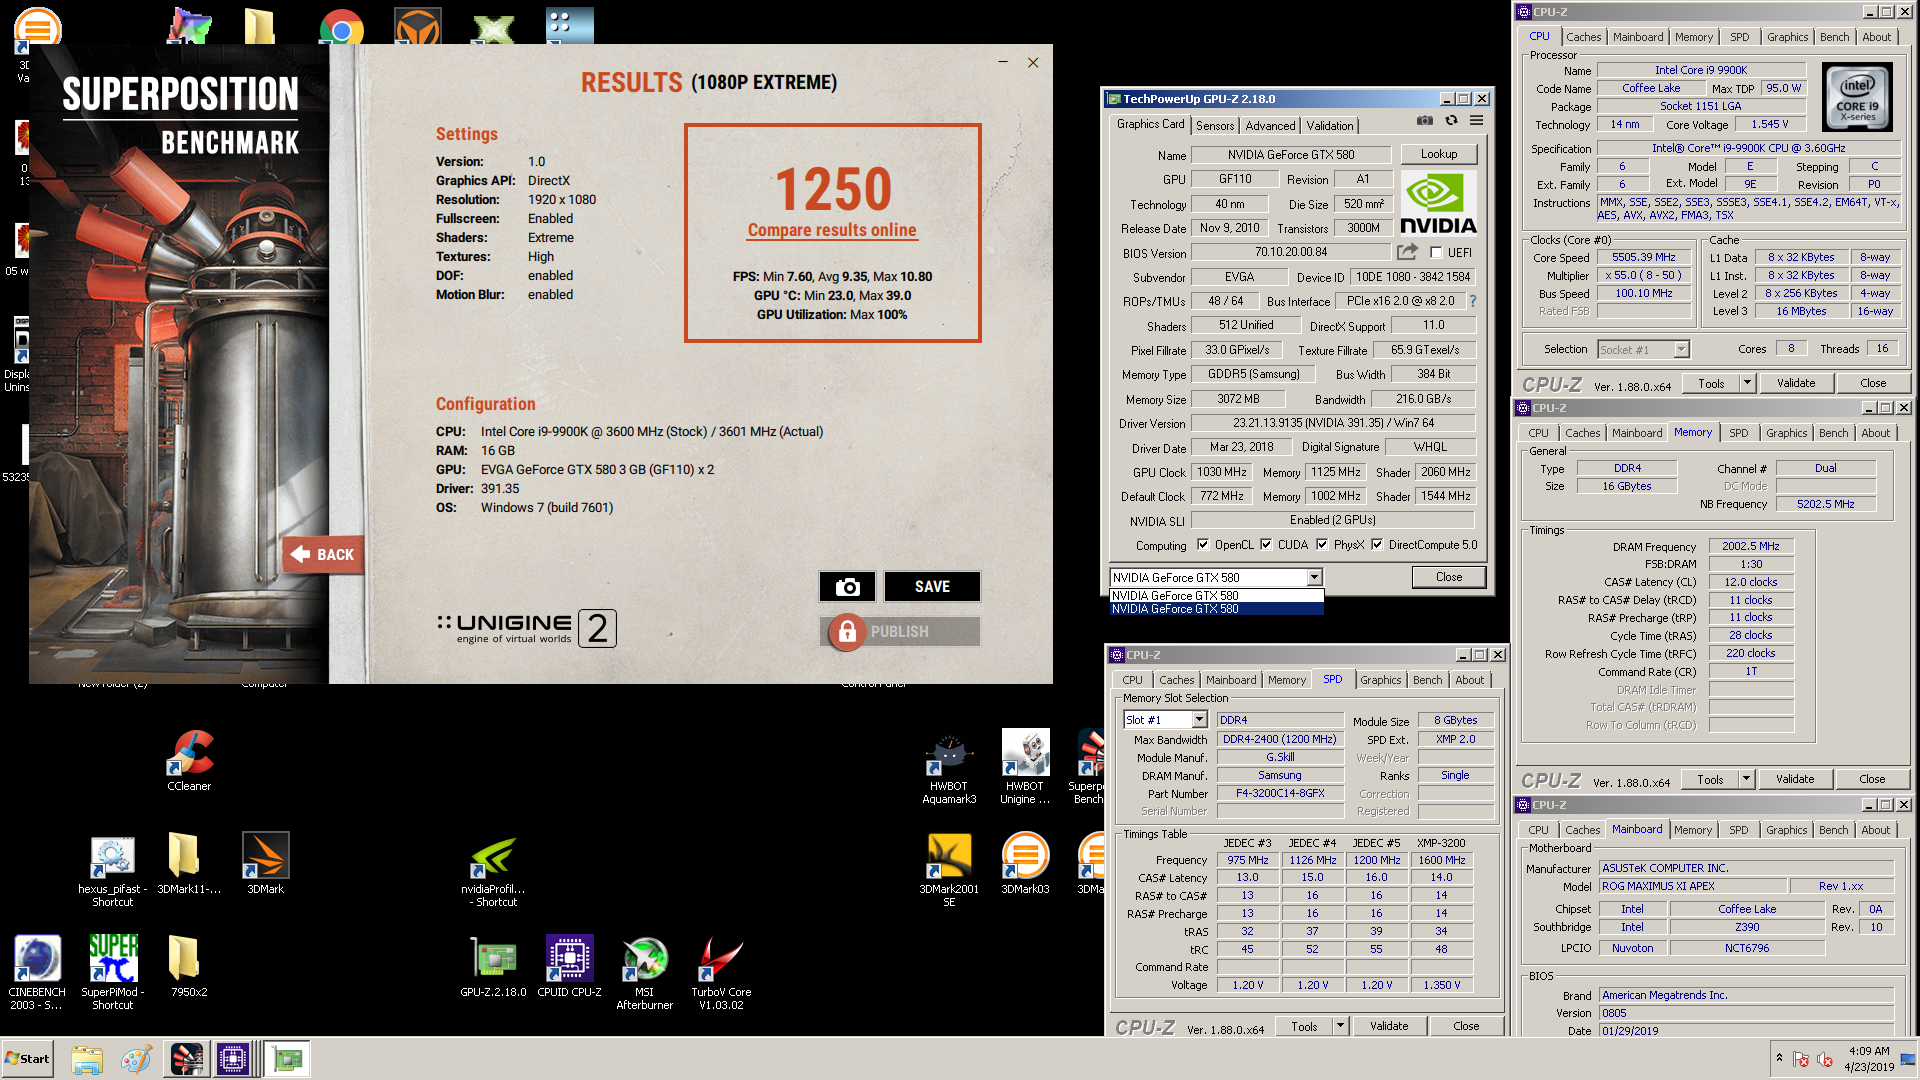Click the 1250 benchmark score text
The image size is (1920, 1080).
(833, 189)
